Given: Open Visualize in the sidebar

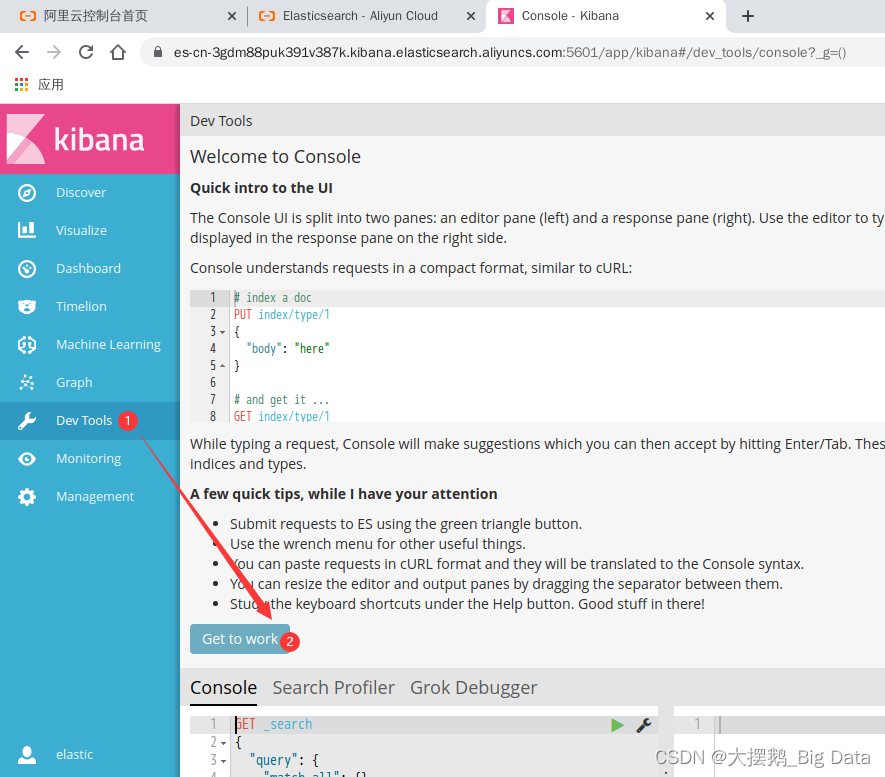Looking at the screenshot, I should (81, 231).
